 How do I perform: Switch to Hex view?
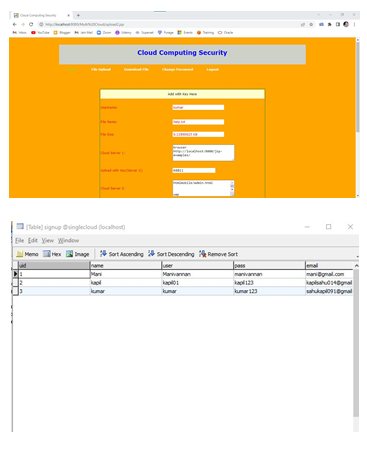[52, 254]
